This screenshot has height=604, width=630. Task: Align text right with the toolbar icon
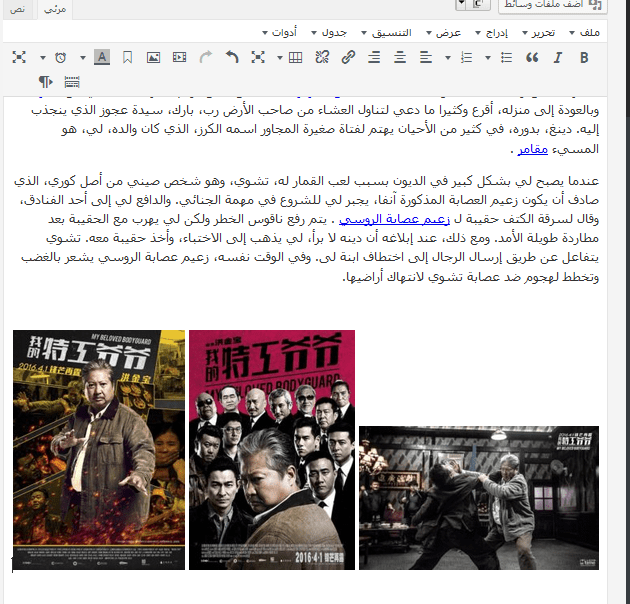pos(374,57)
